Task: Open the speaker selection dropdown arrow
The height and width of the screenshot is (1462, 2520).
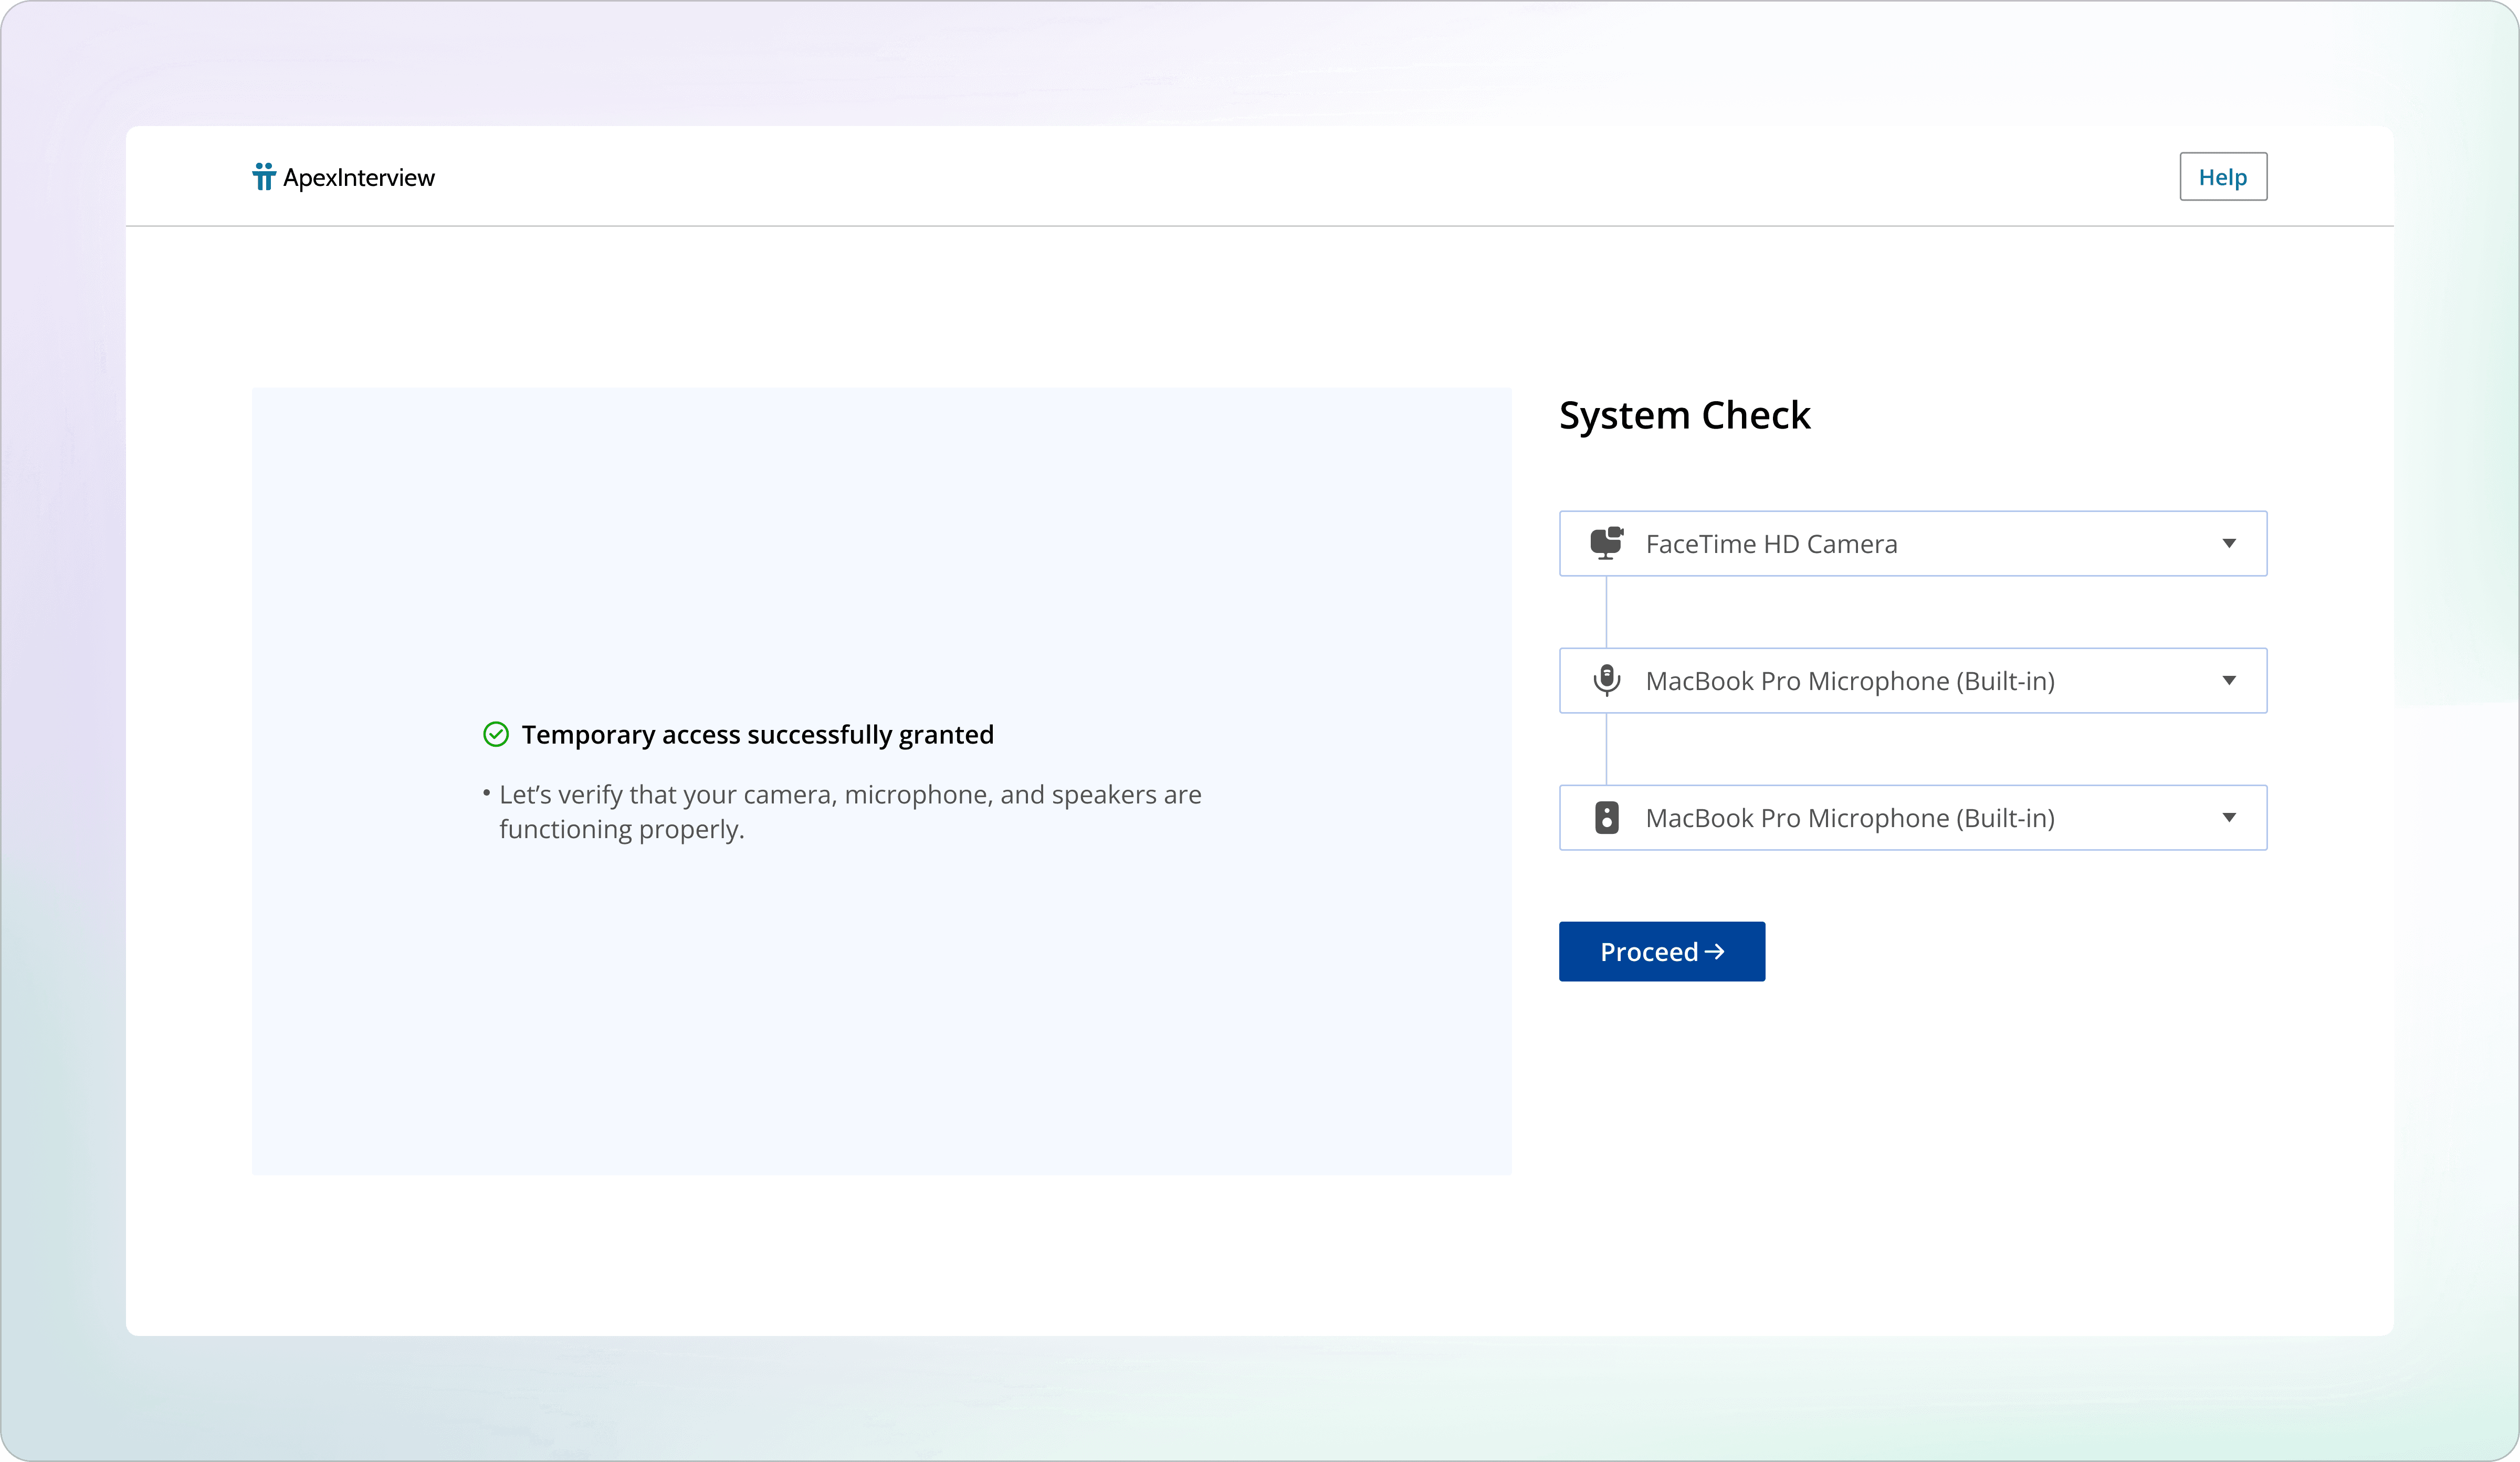Action: click(2229, 817)
